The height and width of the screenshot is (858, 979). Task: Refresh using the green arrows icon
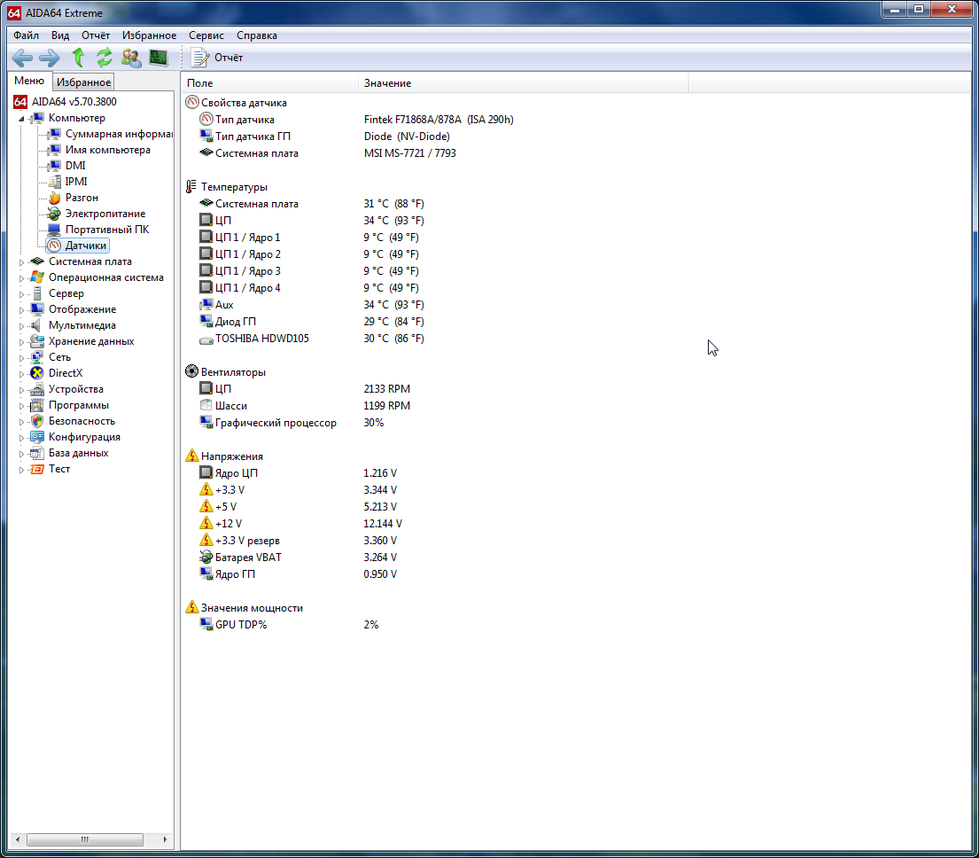click(104, 57)
